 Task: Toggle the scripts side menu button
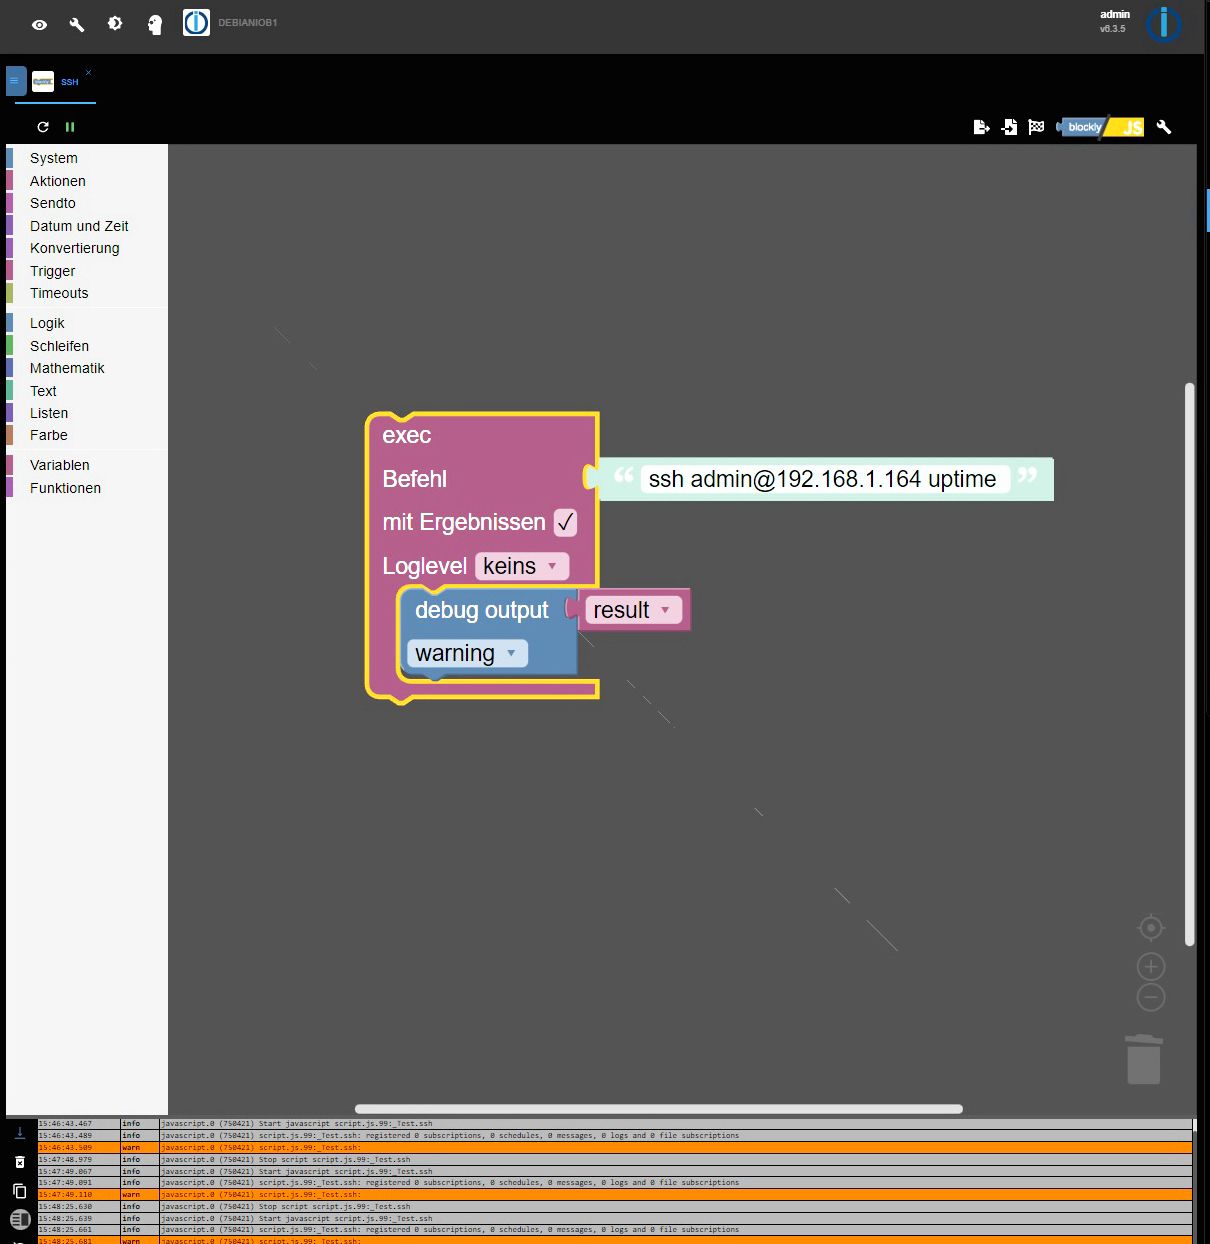click(15, 81)
